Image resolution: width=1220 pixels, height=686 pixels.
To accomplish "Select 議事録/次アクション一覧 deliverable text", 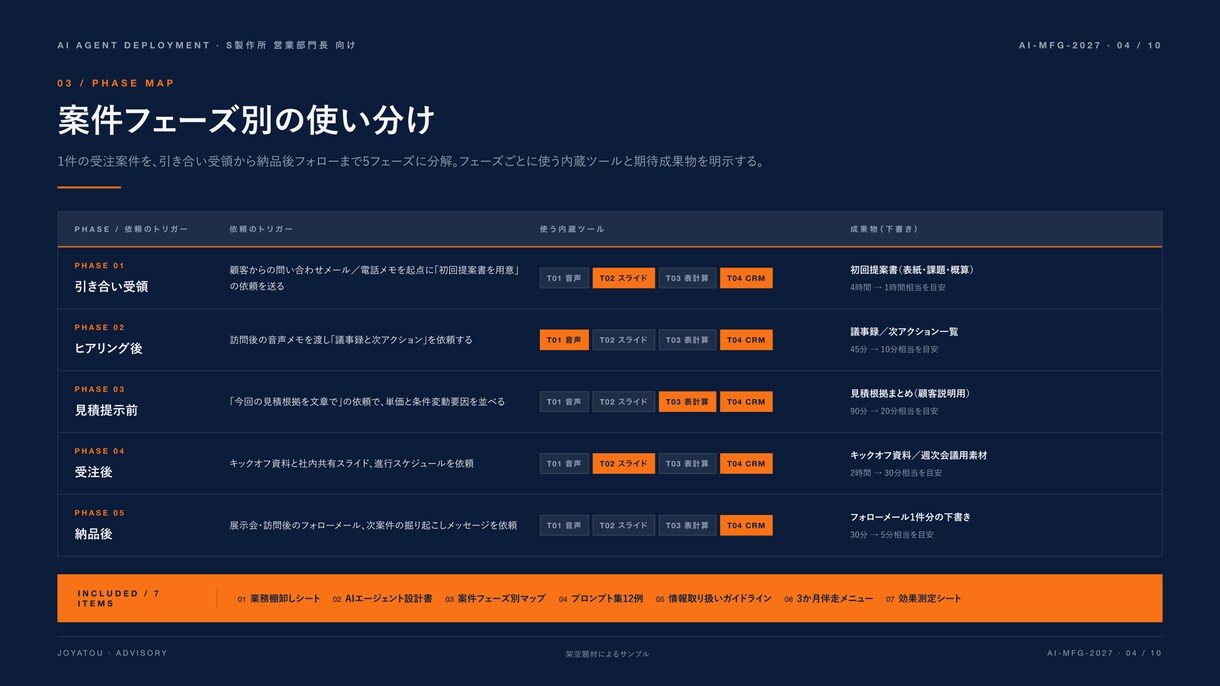I will pyautogui.click(x=904, y=332).
